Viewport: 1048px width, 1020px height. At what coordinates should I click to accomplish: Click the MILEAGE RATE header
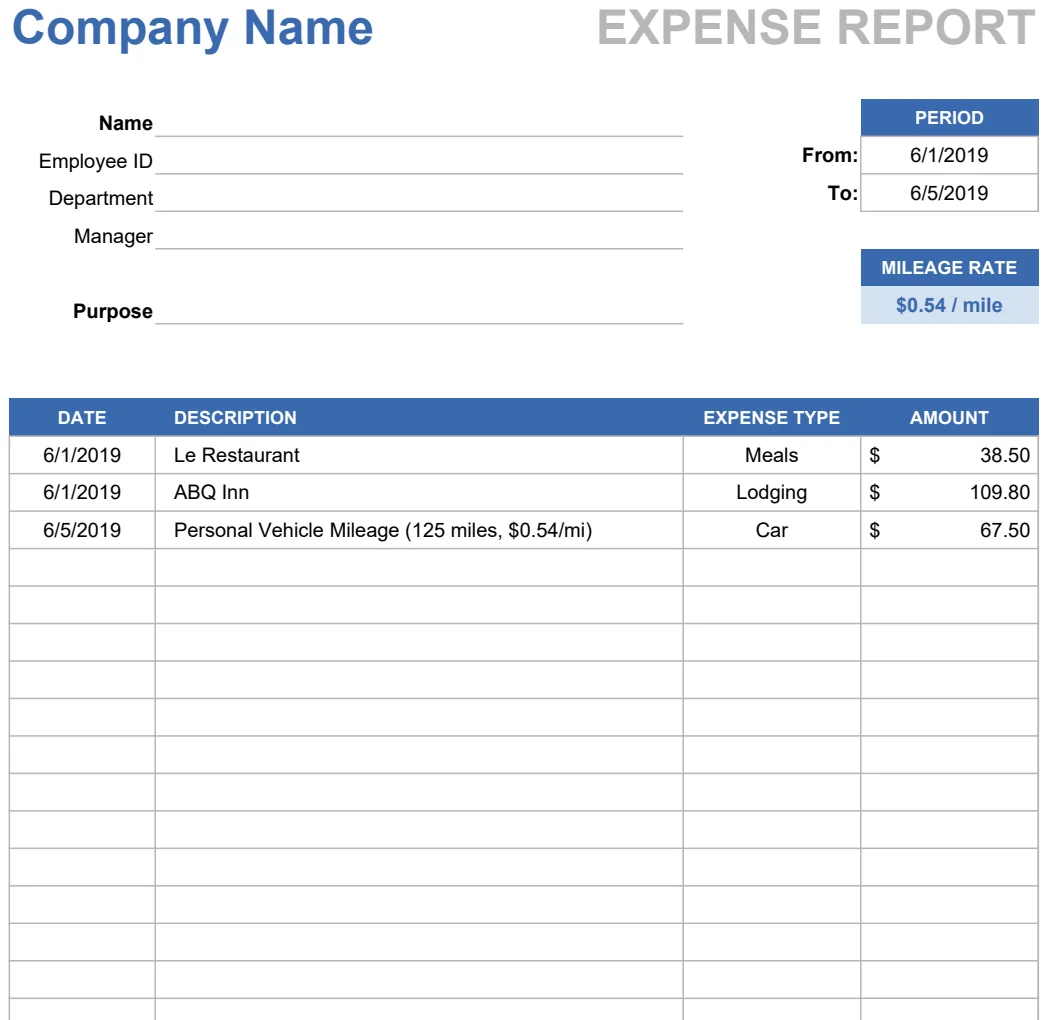click(949, 267)
